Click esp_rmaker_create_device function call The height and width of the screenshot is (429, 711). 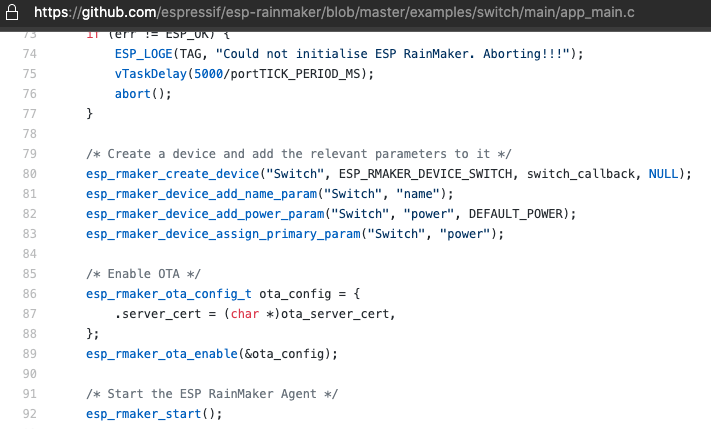(x=172, y=174)
